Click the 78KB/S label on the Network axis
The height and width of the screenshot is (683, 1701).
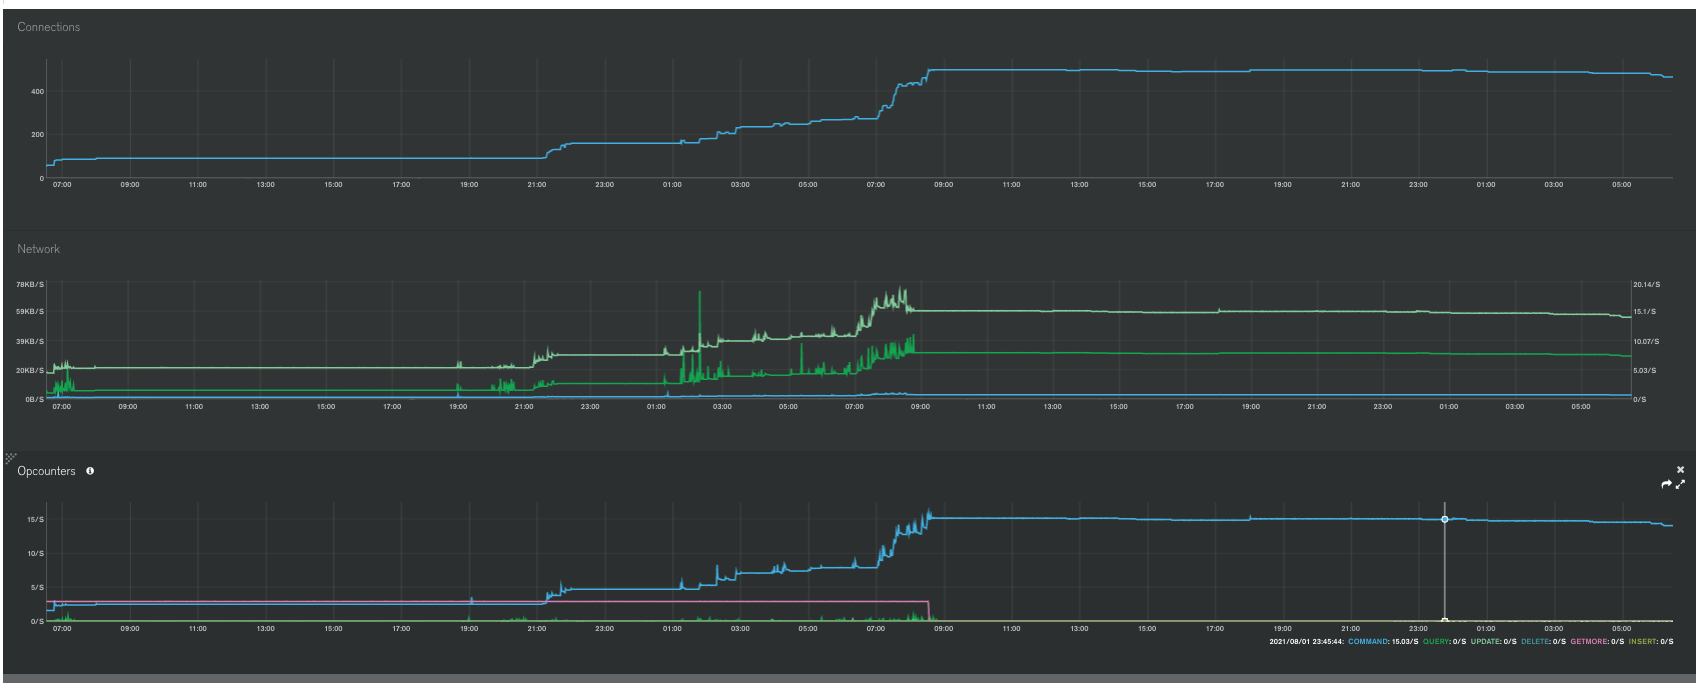coord(30,285)
